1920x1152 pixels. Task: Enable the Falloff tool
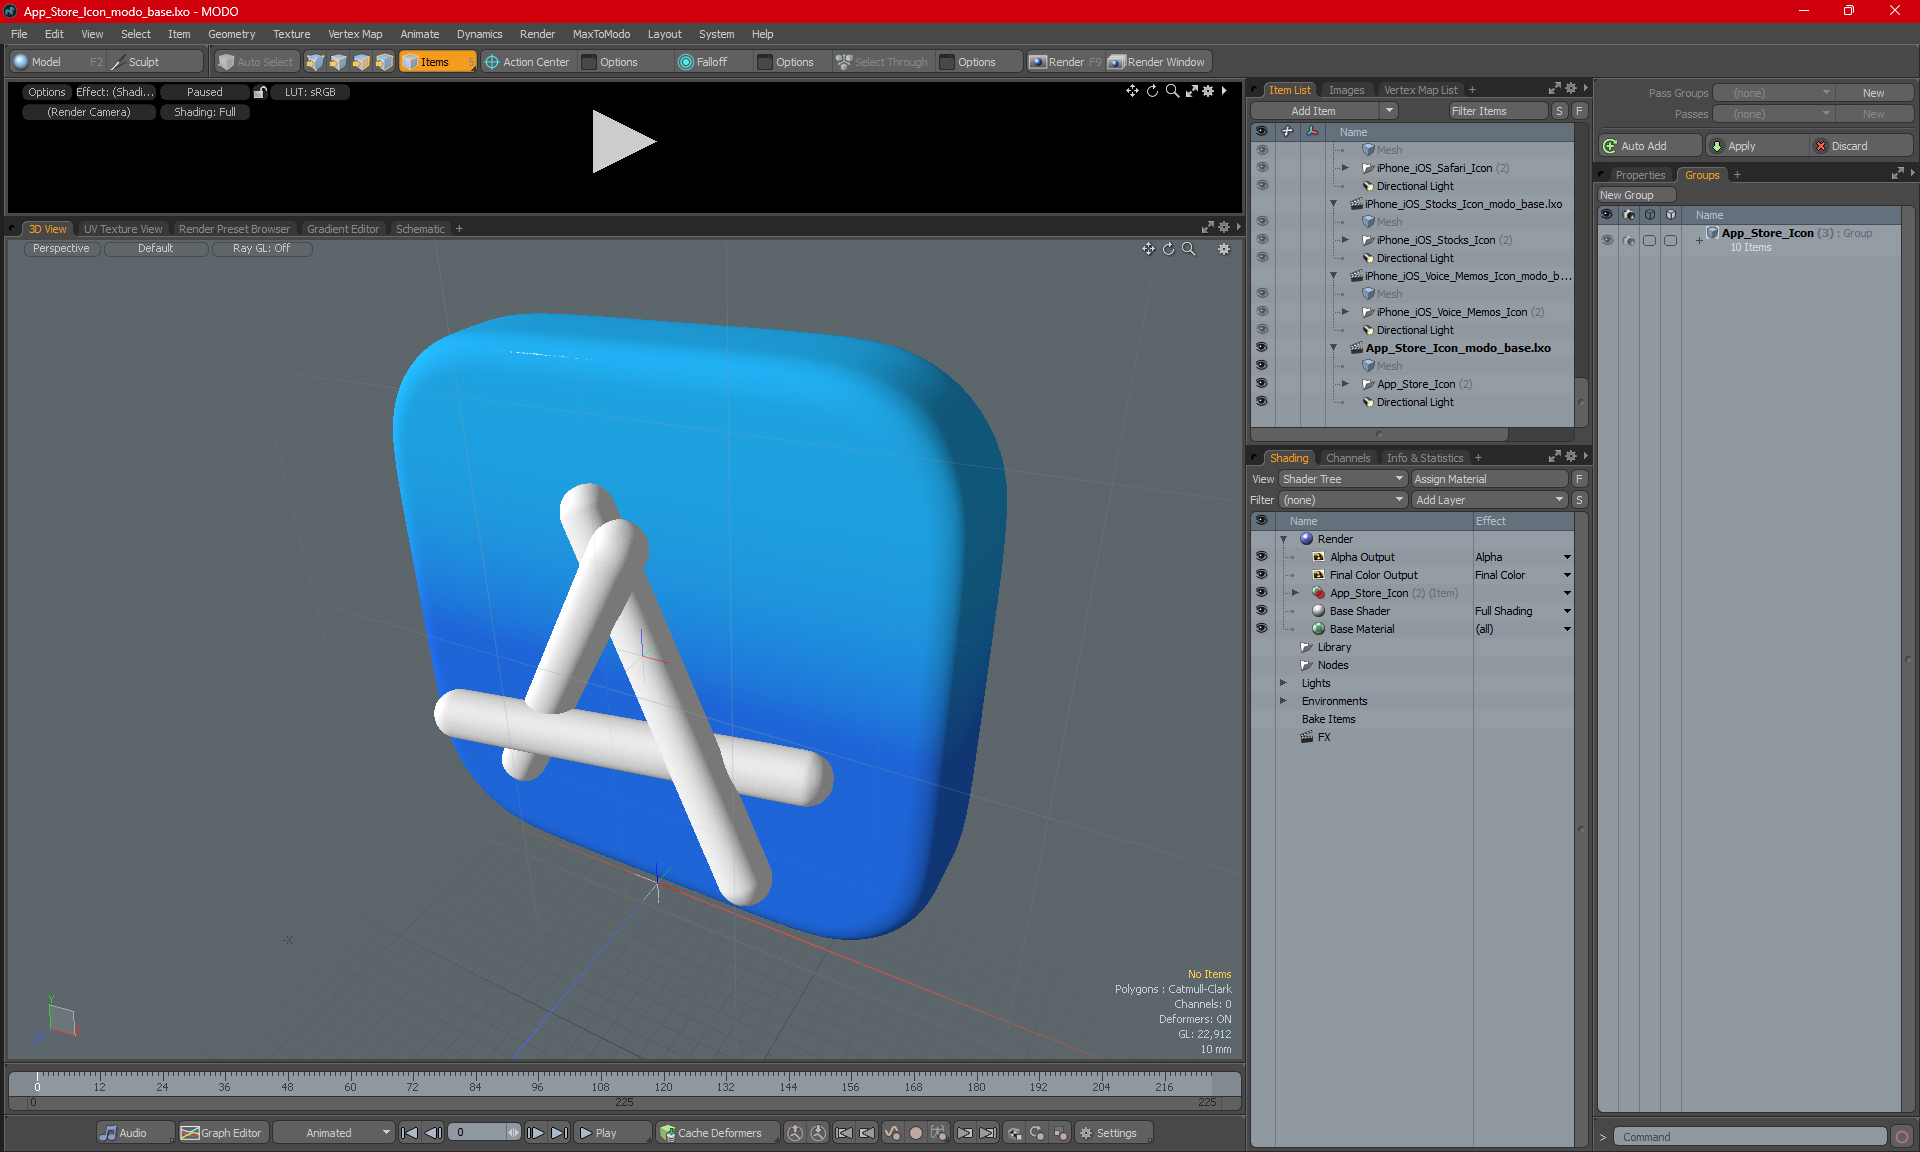[x=703, y=62]
